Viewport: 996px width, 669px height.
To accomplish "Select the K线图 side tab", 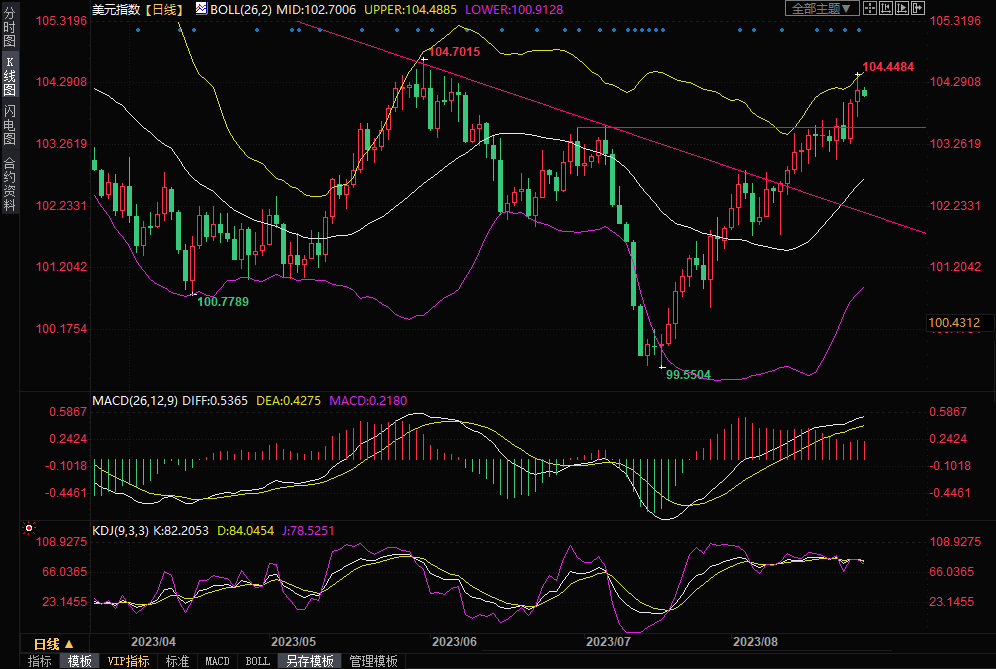I will click(x=9, y=76).
